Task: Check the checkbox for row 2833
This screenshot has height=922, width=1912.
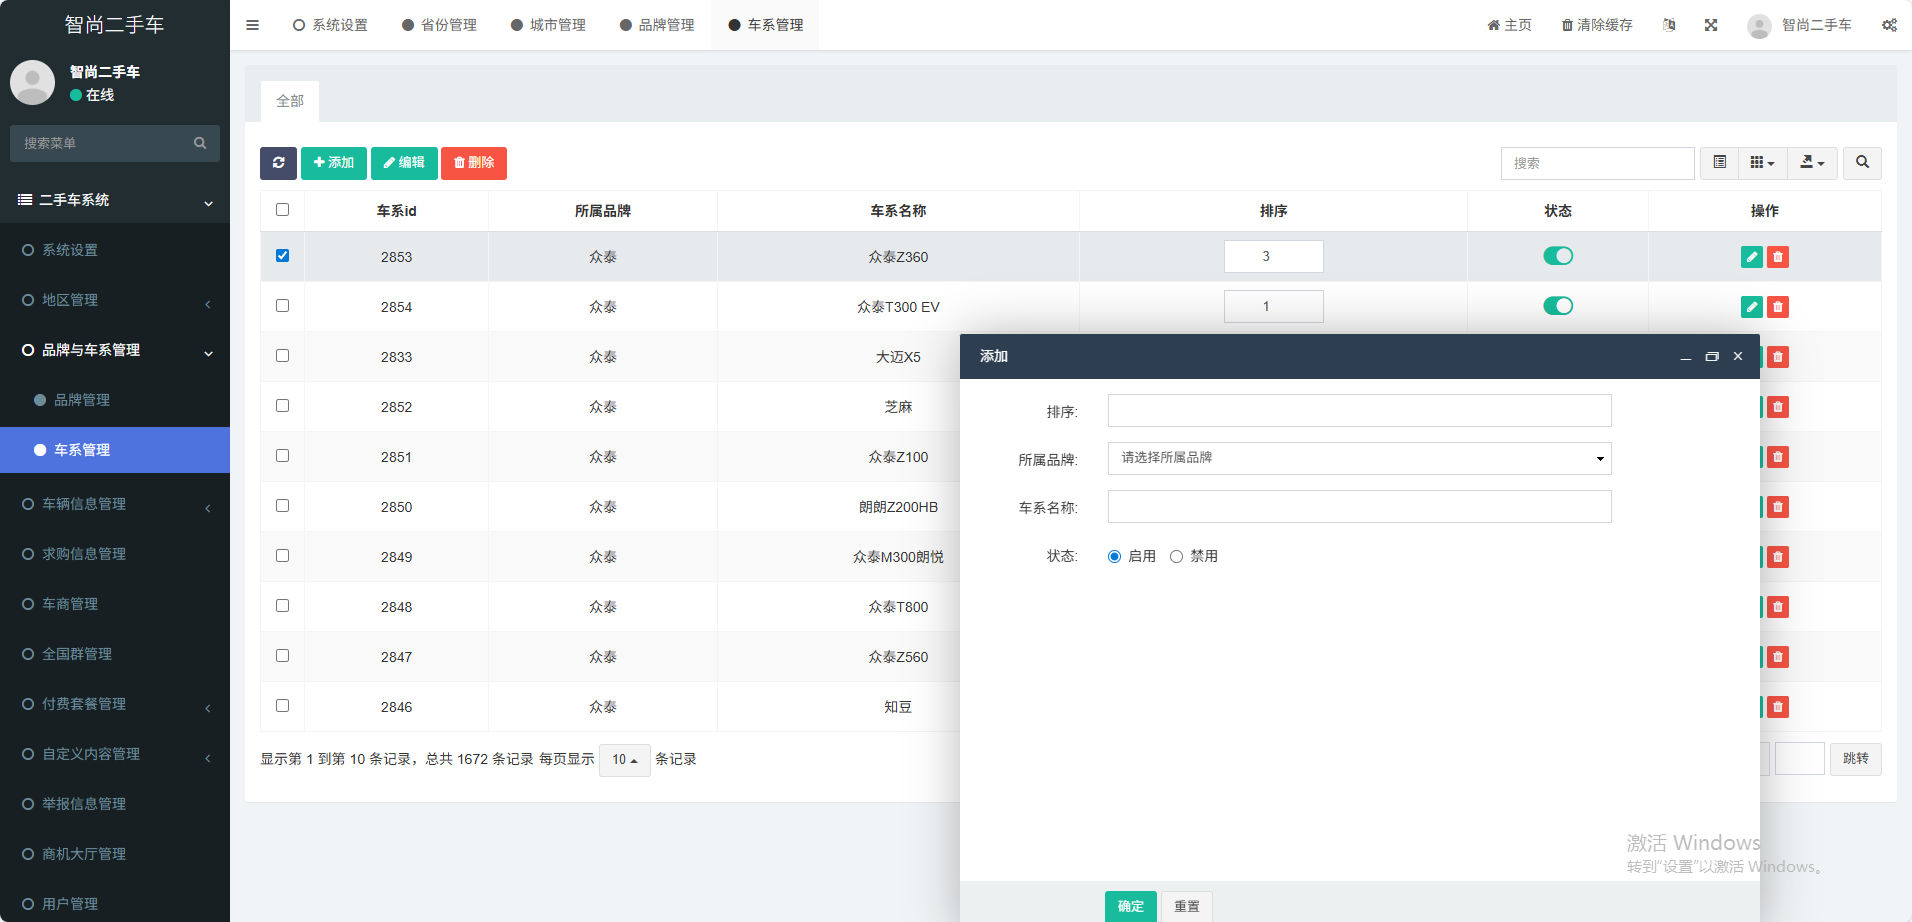Action: click(282, 356)
